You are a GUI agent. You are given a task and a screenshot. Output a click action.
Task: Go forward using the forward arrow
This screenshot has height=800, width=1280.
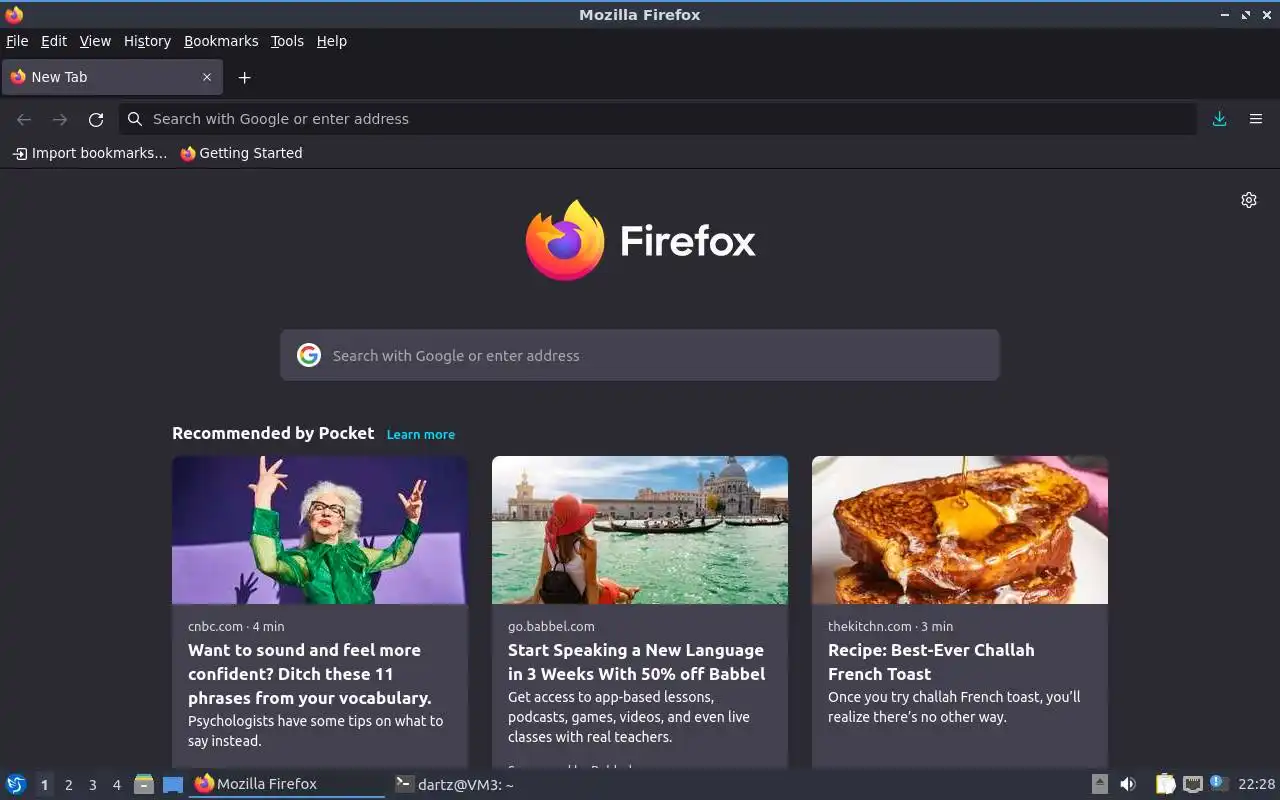pos(60,119)
